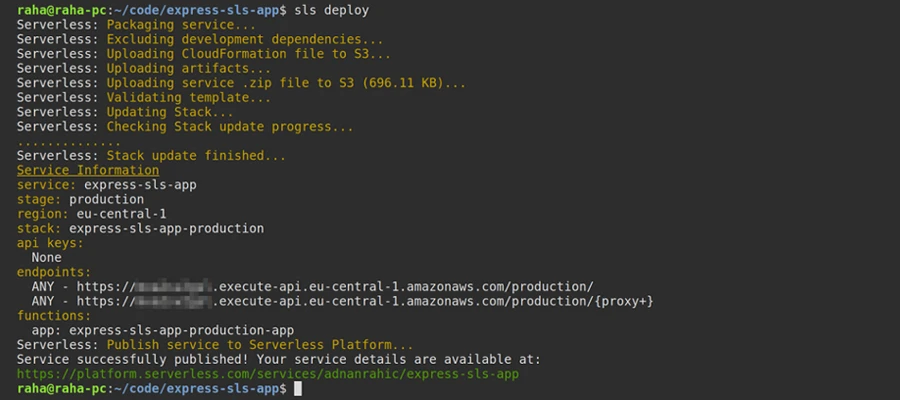Viewport: 900px width, 400px height.
Task: Click the 'Service Information' underlined heading
Action: point(88,170)
